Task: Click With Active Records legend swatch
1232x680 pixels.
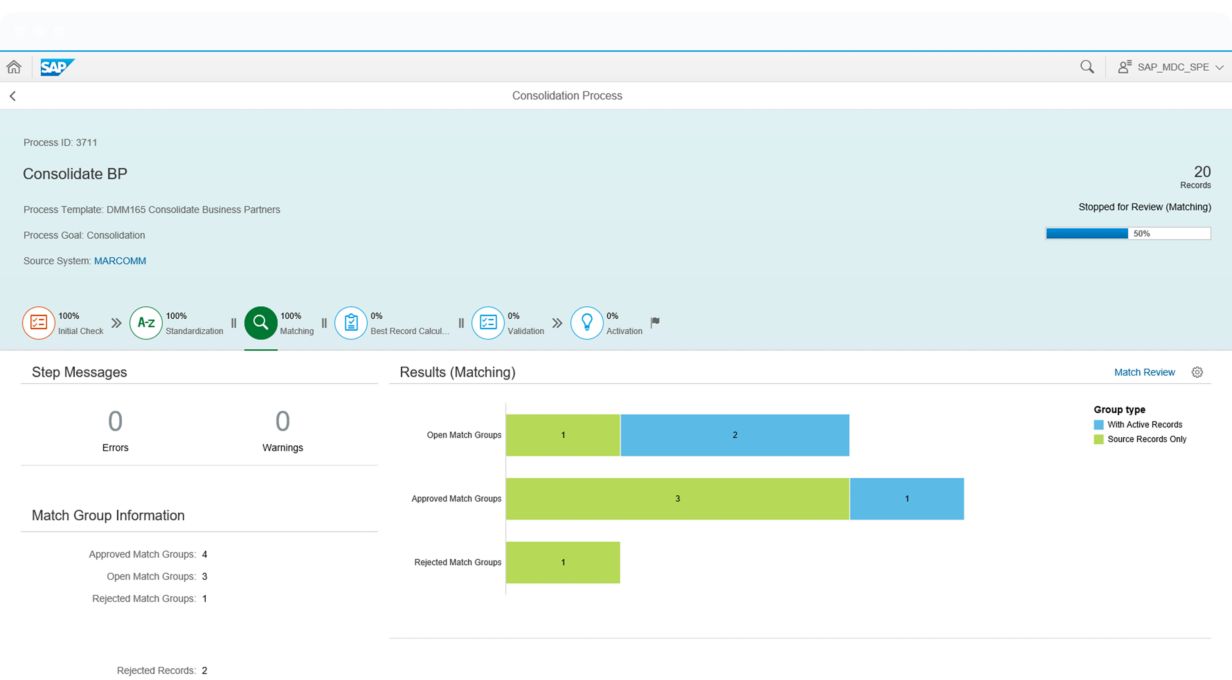Action: point(1099,425)
